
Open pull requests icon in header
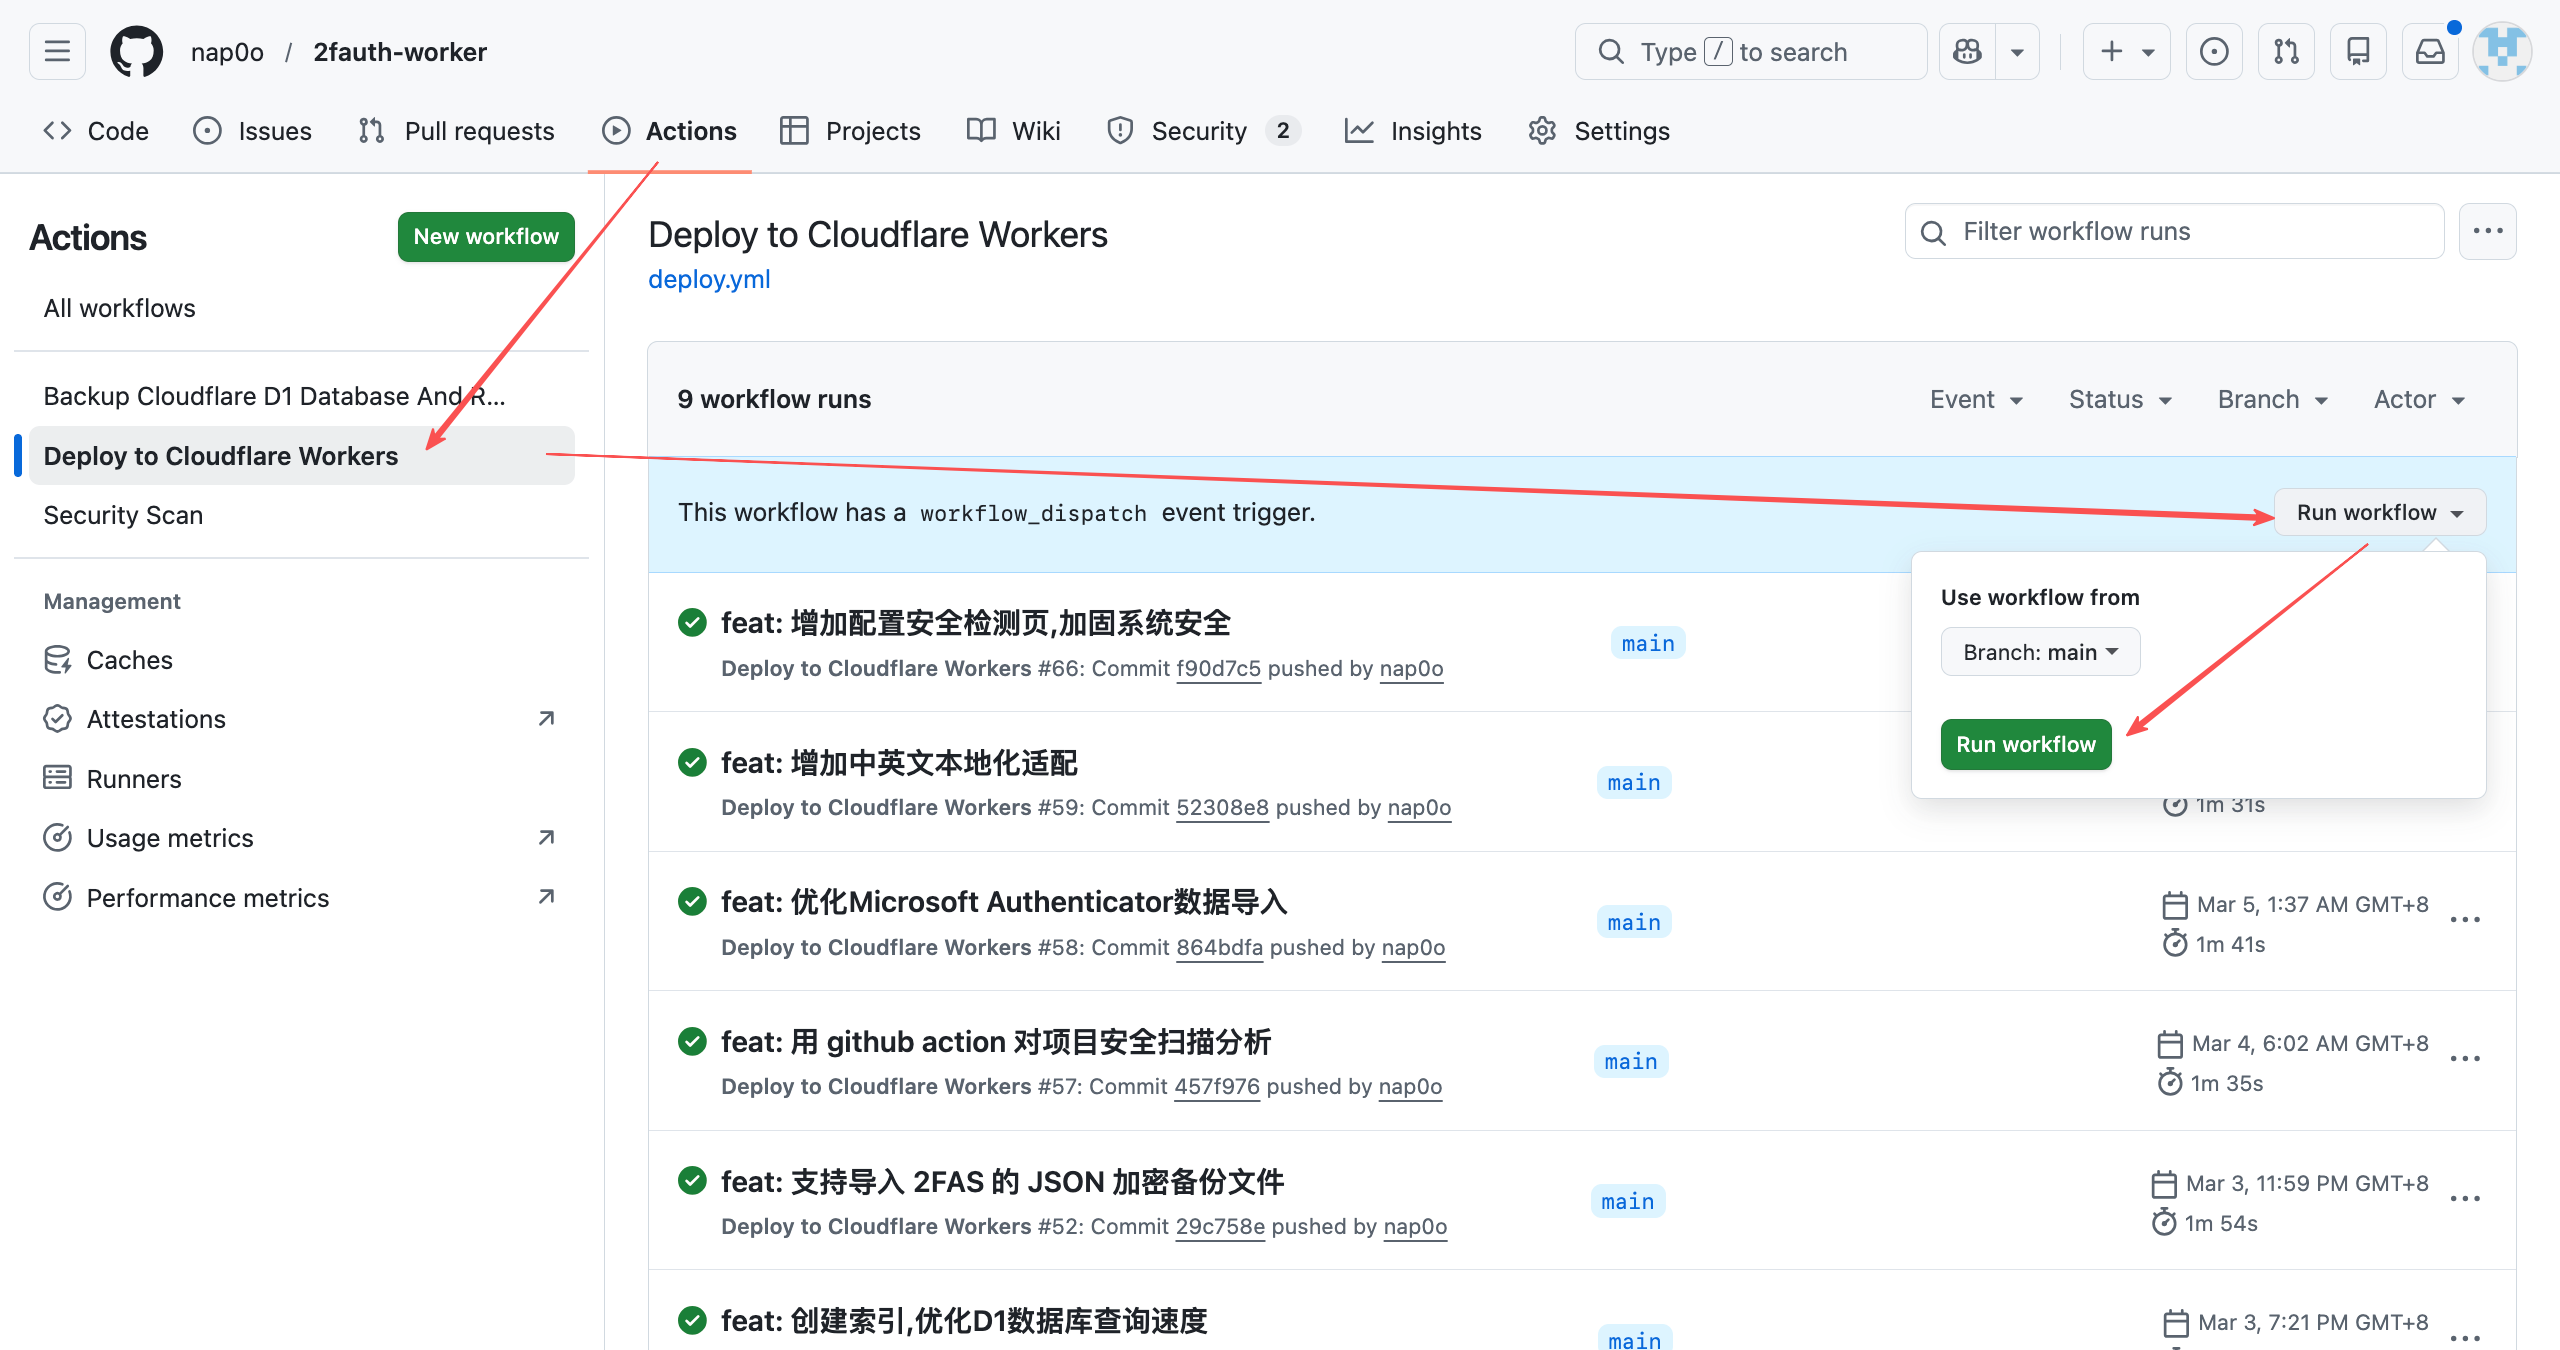coord(2286,52)
